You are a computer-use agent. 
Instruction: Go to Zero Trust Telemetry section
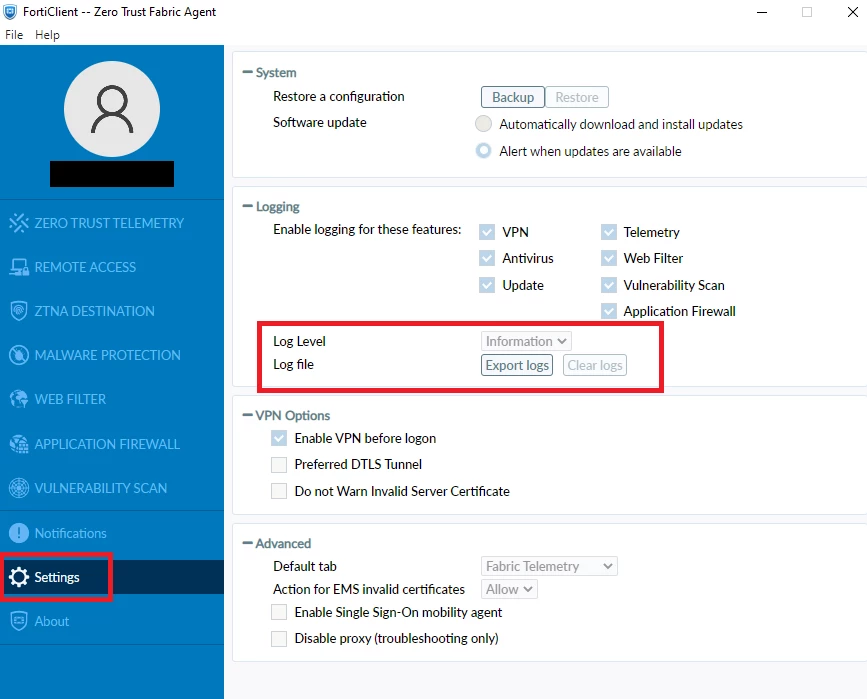click(112, 223)
